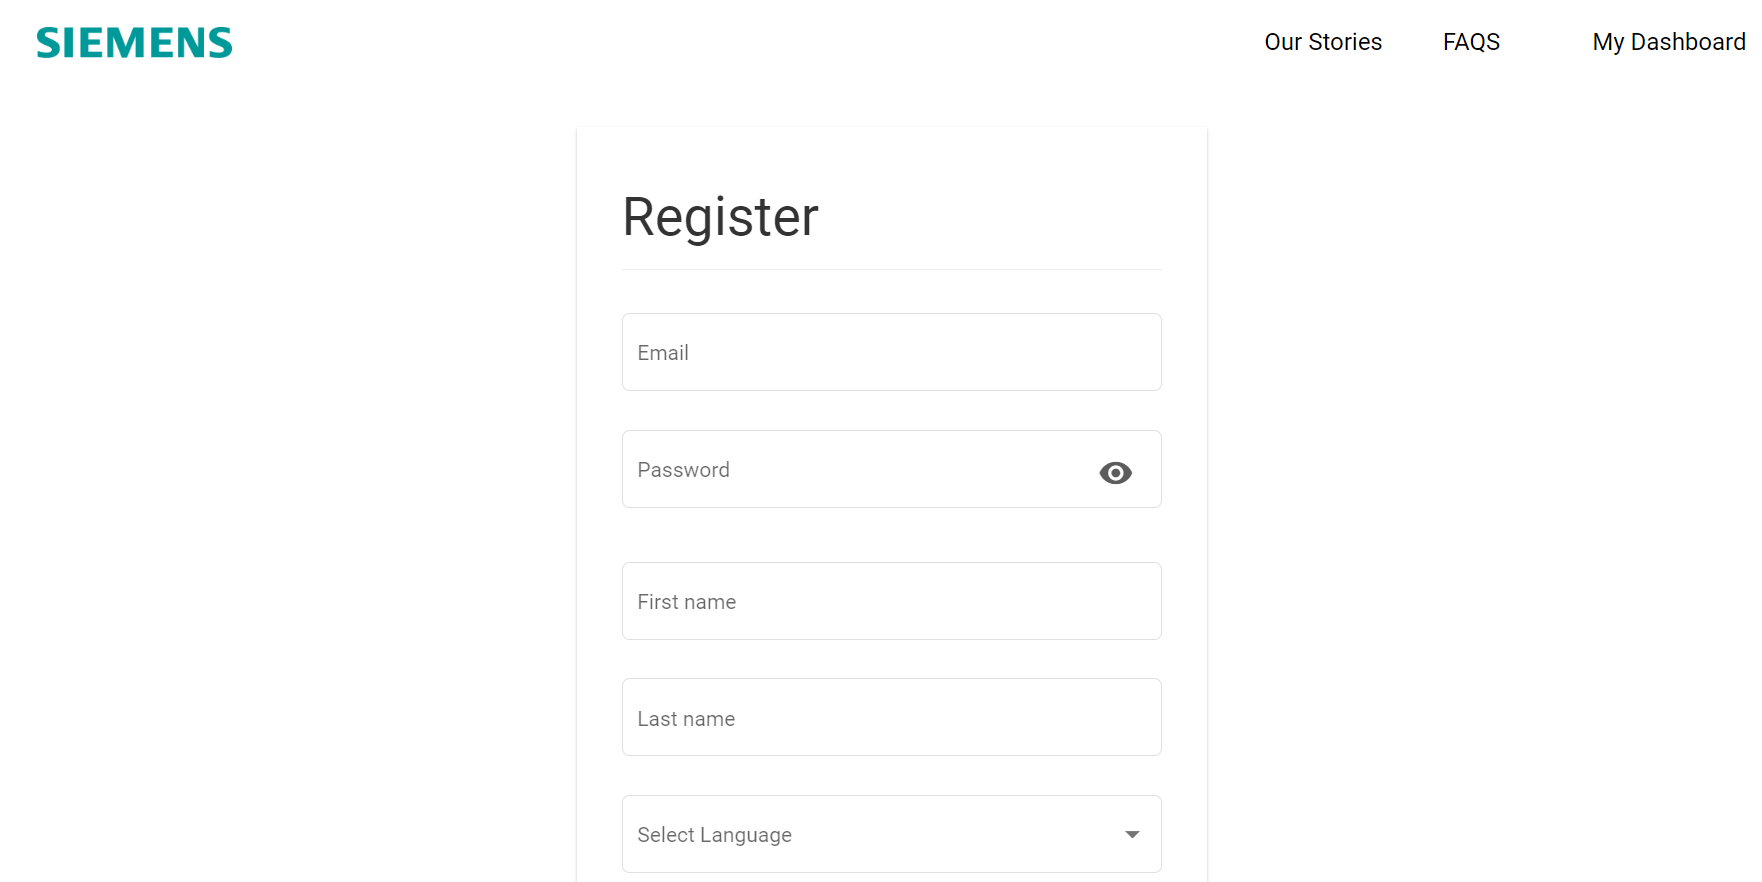The image size is (1762, 882).
Task: Click the Email placeholder label
Action: tap(663, 353)
